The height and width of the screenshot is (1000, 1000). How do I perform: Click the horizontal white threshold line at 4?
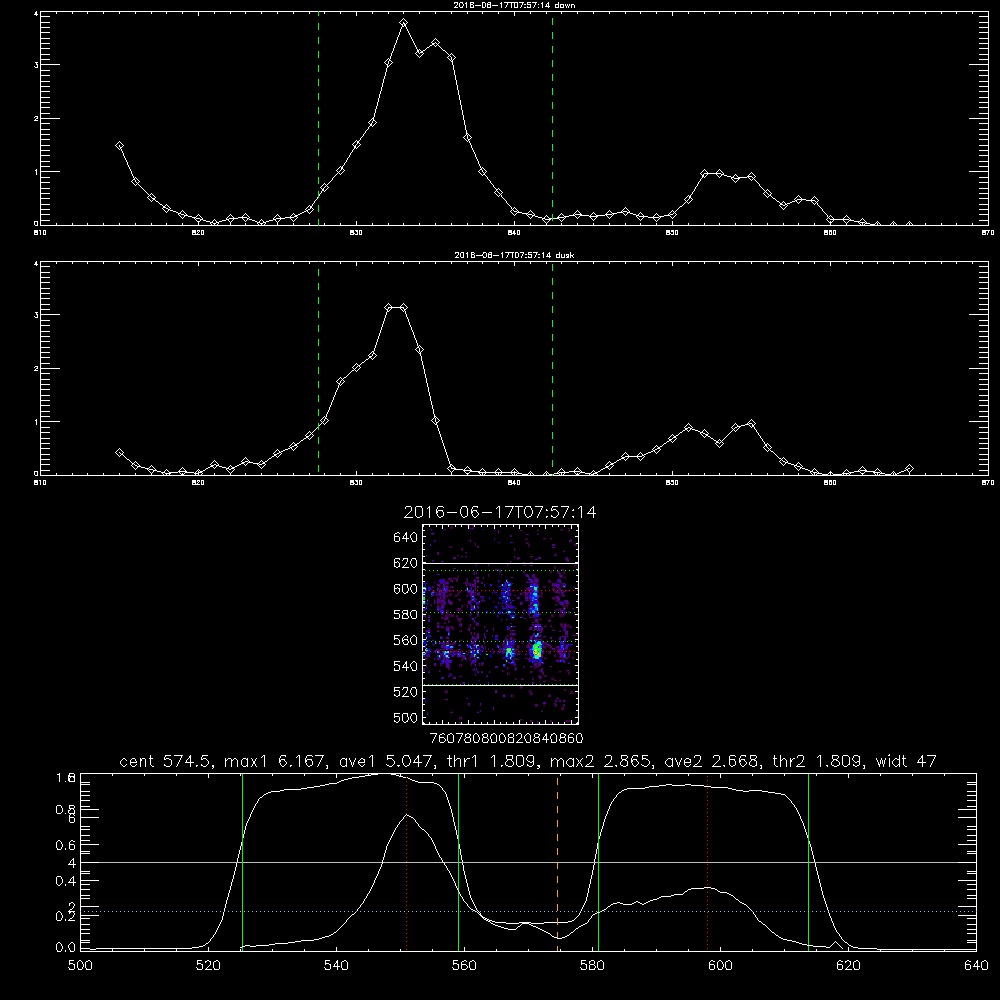click(x=529, y=862)
